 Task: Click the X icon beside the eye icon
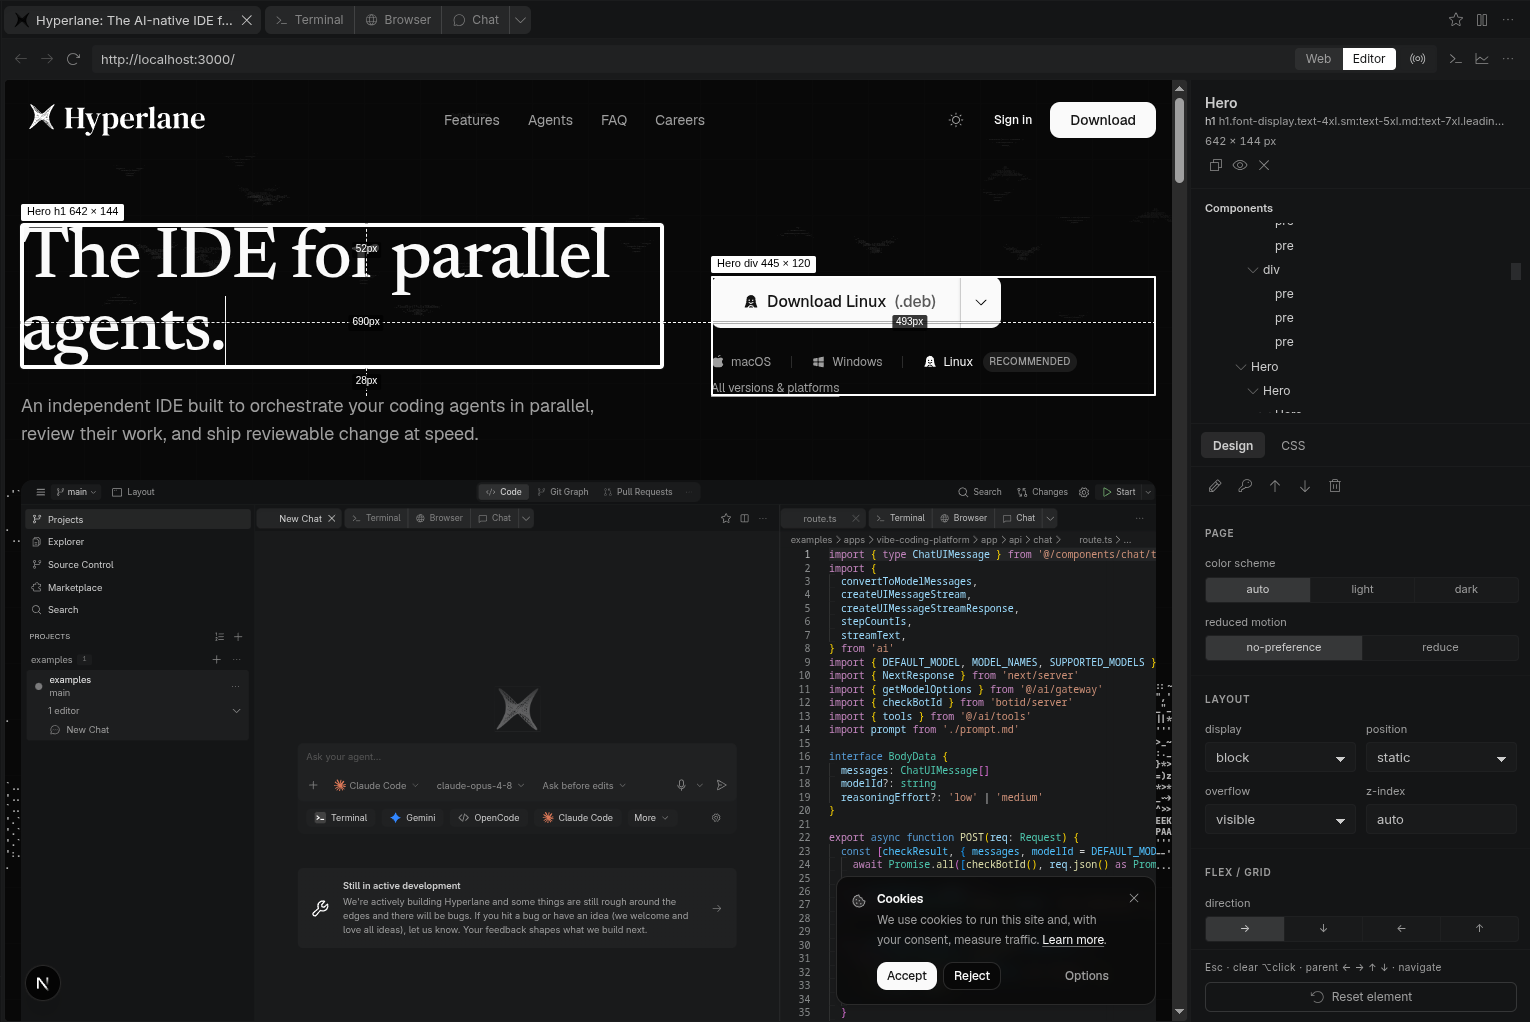point(1264,165)
